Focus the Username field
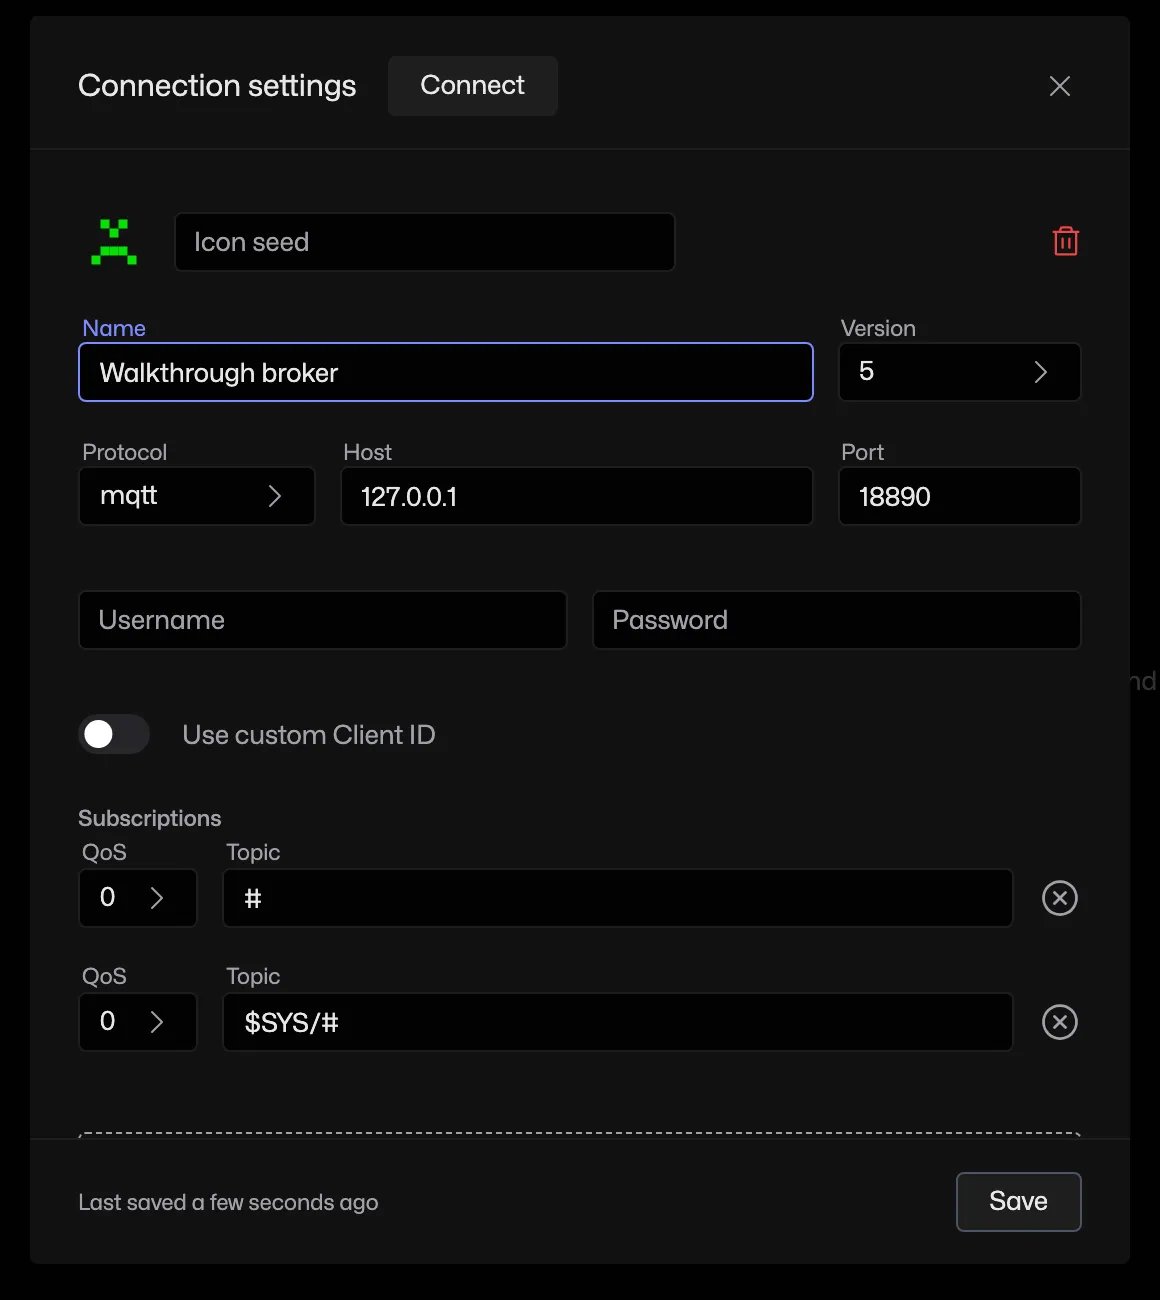Screen dimensions: 1160x1300 tap(323, 620)
